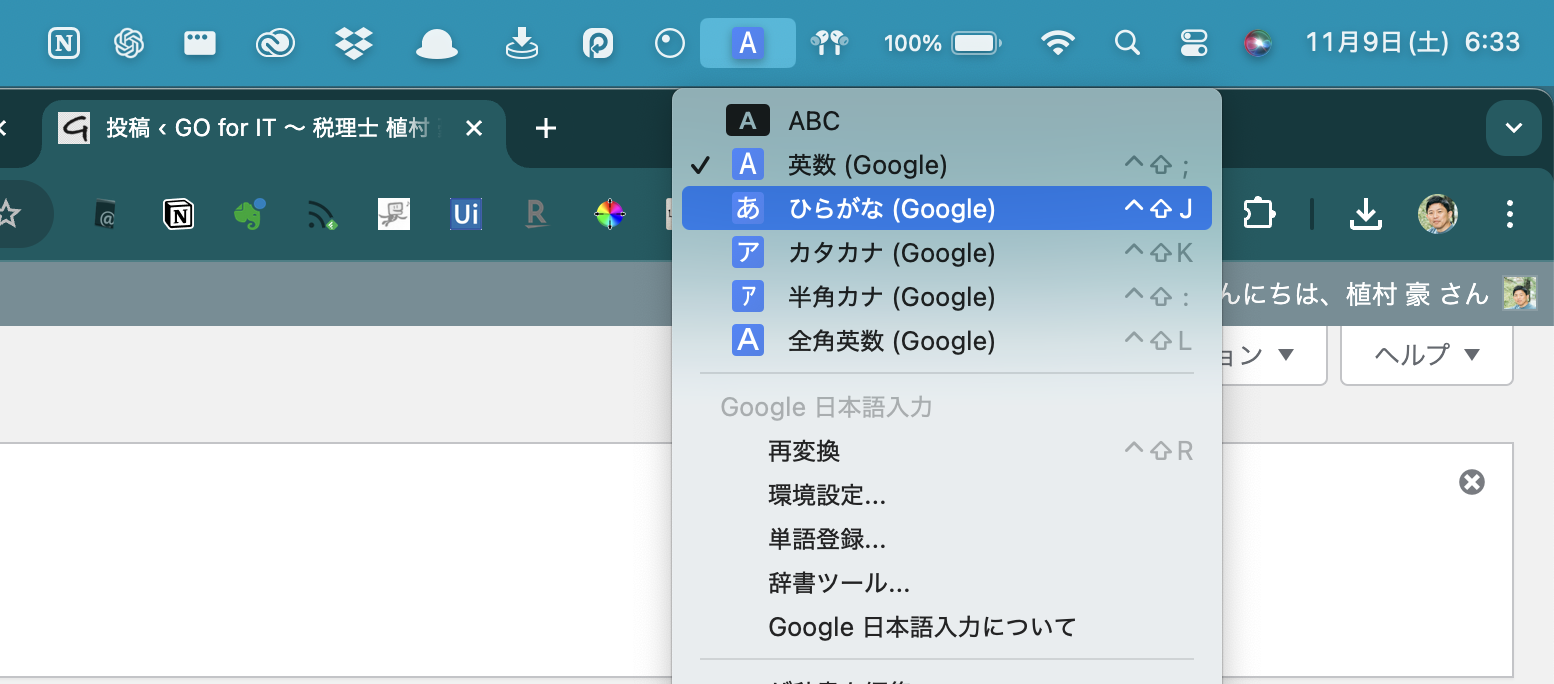
Task: Choose 半角カナ (Google) input mode
Action: (x=947, y=297)
